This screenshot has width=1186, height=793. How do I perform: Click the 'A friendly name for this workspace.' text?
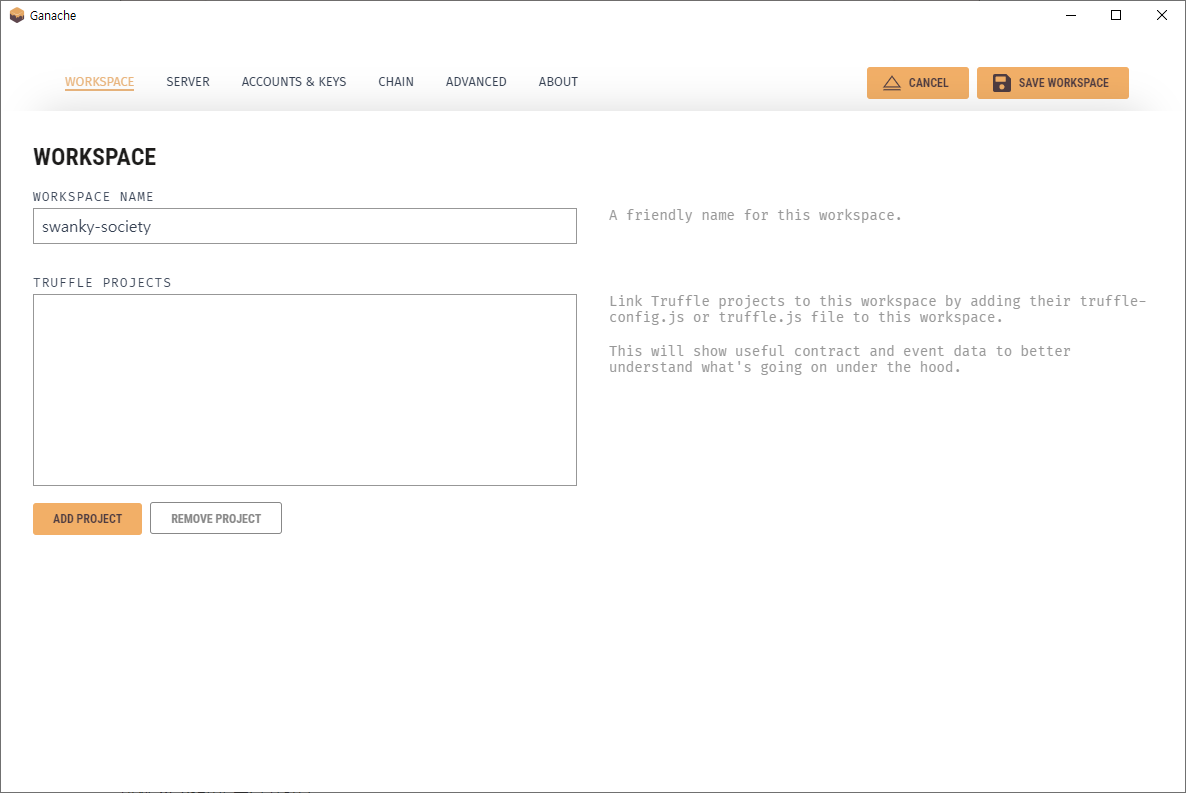pyautogui.click(x=755, y=215)
